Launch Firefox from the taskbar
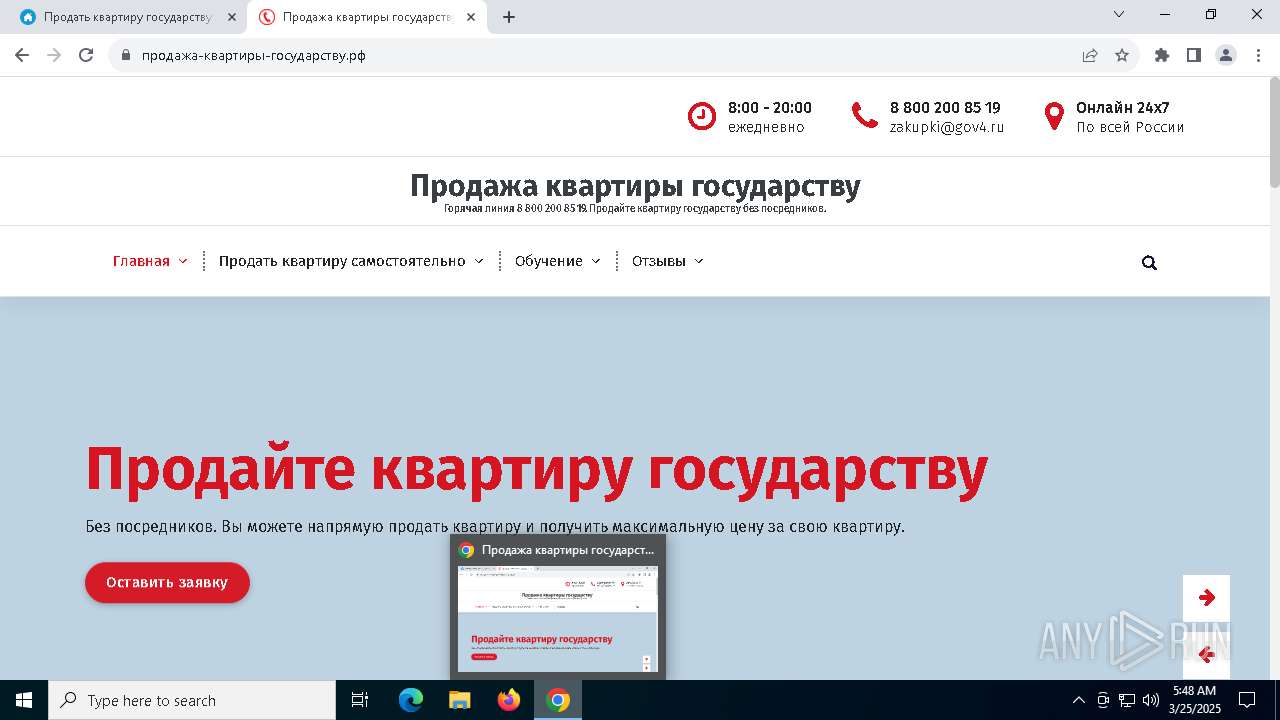 point(509,700)
